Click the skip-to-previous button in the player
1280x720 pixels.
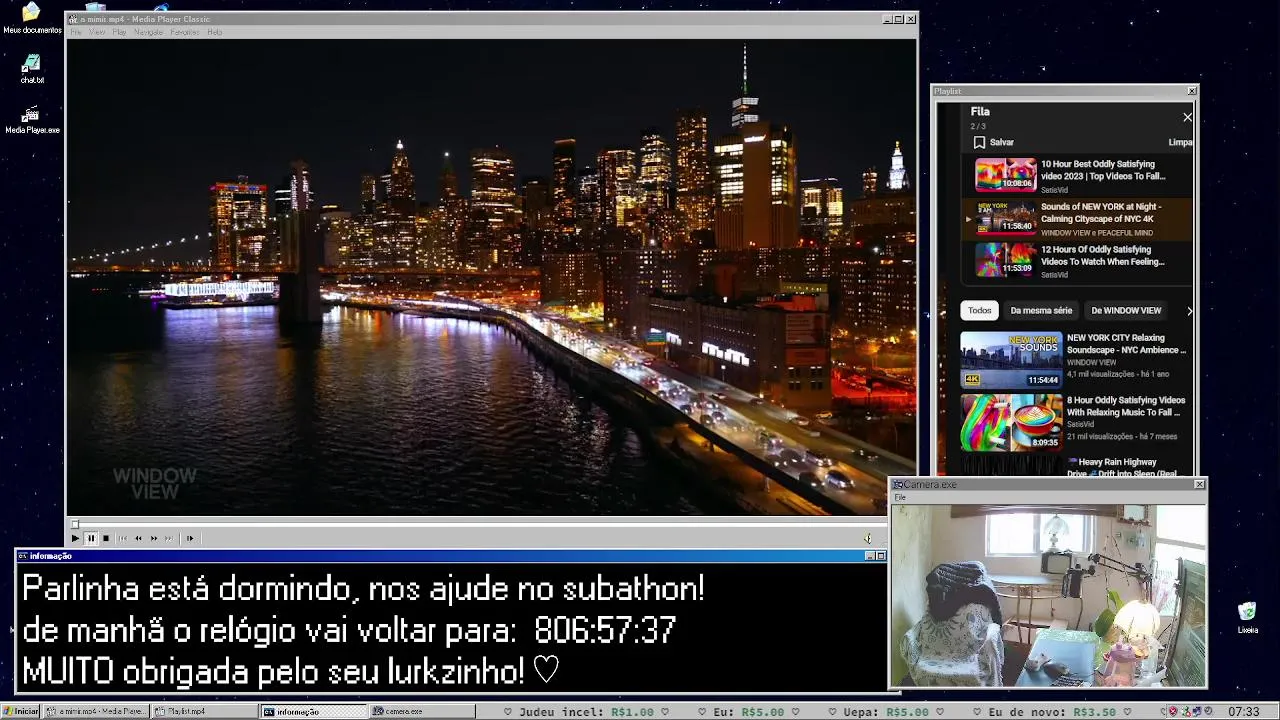click(123, 538)
